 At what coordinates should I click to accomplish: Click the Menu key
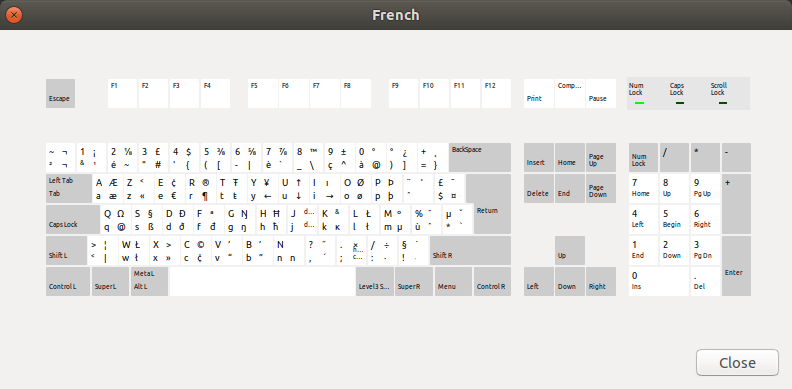pos(453,281)
